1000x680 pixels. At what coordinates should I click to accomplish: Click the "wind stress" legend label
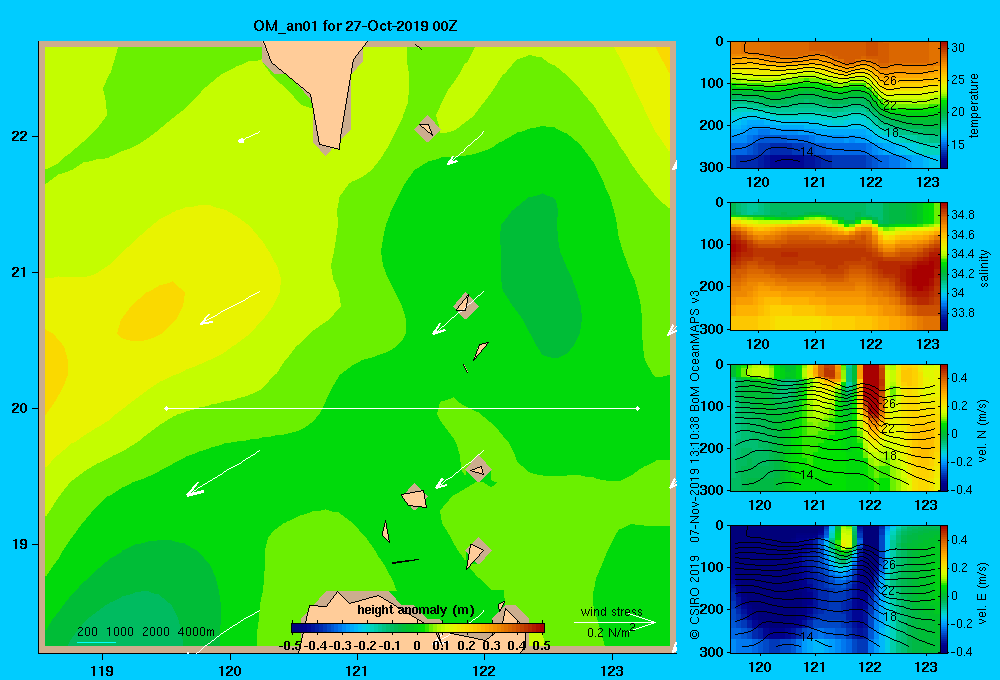point(611,611)
